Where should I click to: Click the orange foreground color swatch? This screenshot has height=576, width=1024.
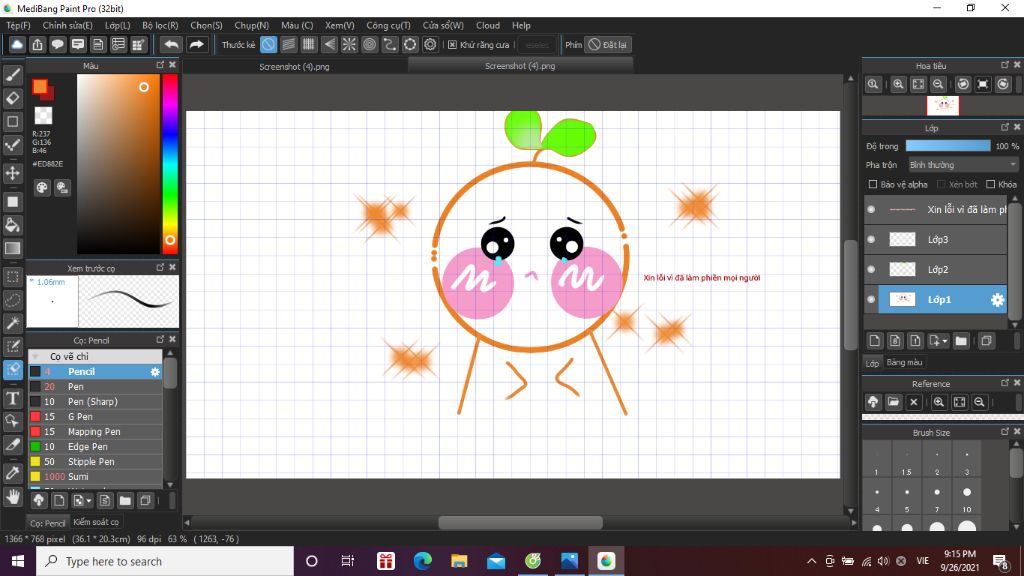click(40, 86)
